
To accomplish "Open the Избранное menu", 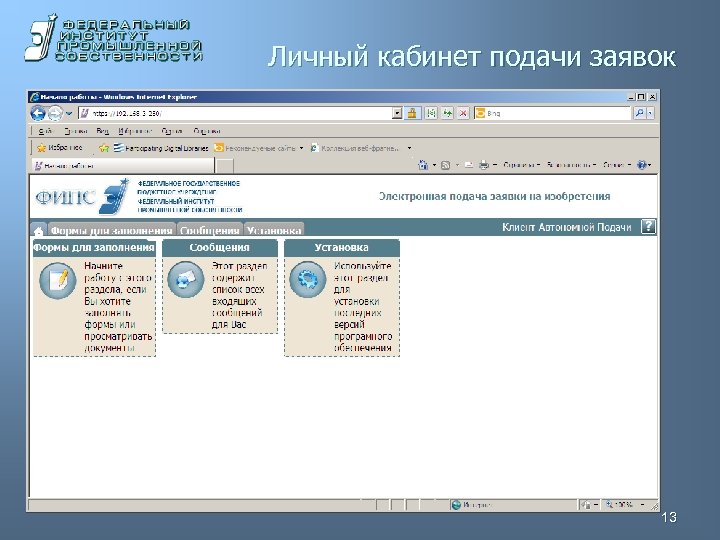I will click(x=135, y=131).
